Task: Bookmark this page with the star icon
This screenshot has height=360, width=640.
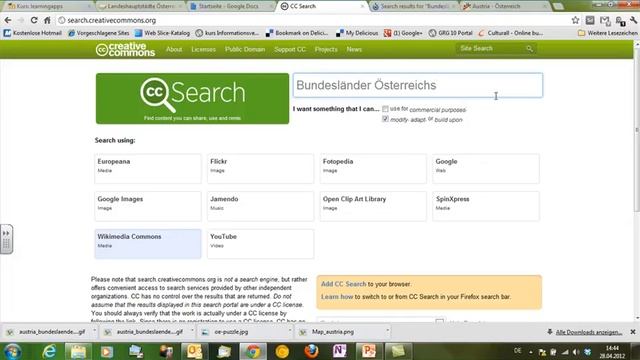Action: click(x=575, y=20)
